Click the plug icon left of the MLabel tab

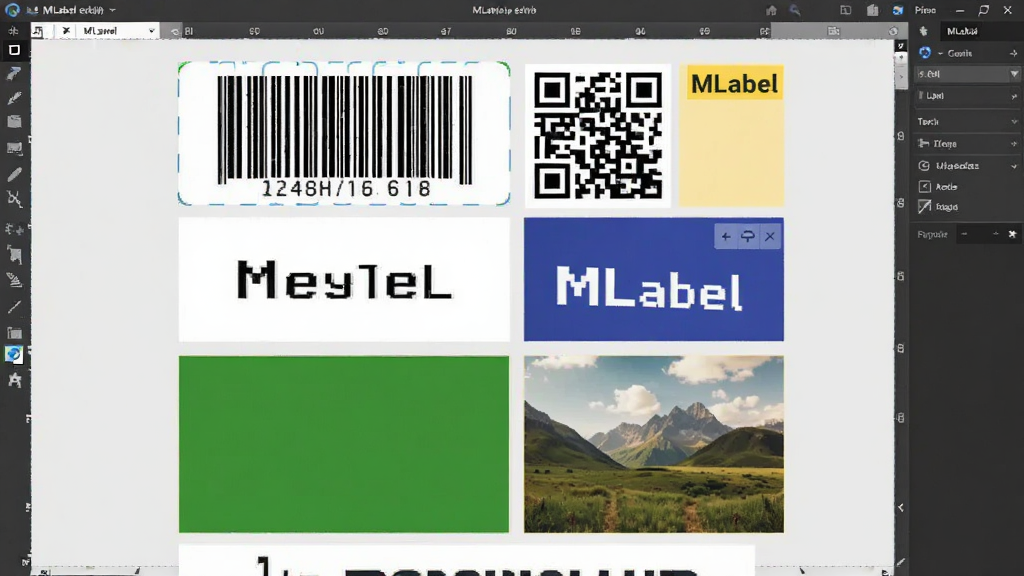(923, 31)
